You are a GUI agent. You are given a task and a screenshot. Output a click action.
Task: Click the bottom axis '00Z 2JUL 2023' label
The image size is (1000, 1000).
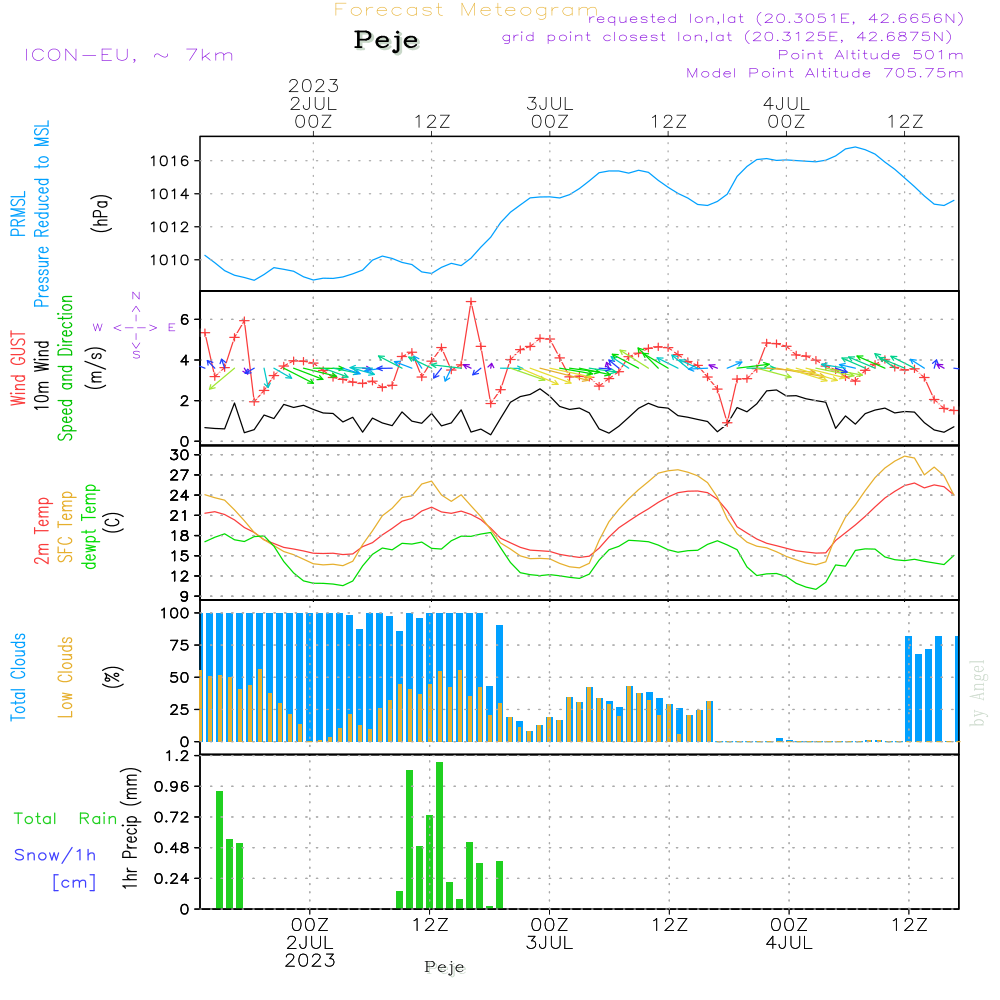pyautogui.click(x=310, y=942)
